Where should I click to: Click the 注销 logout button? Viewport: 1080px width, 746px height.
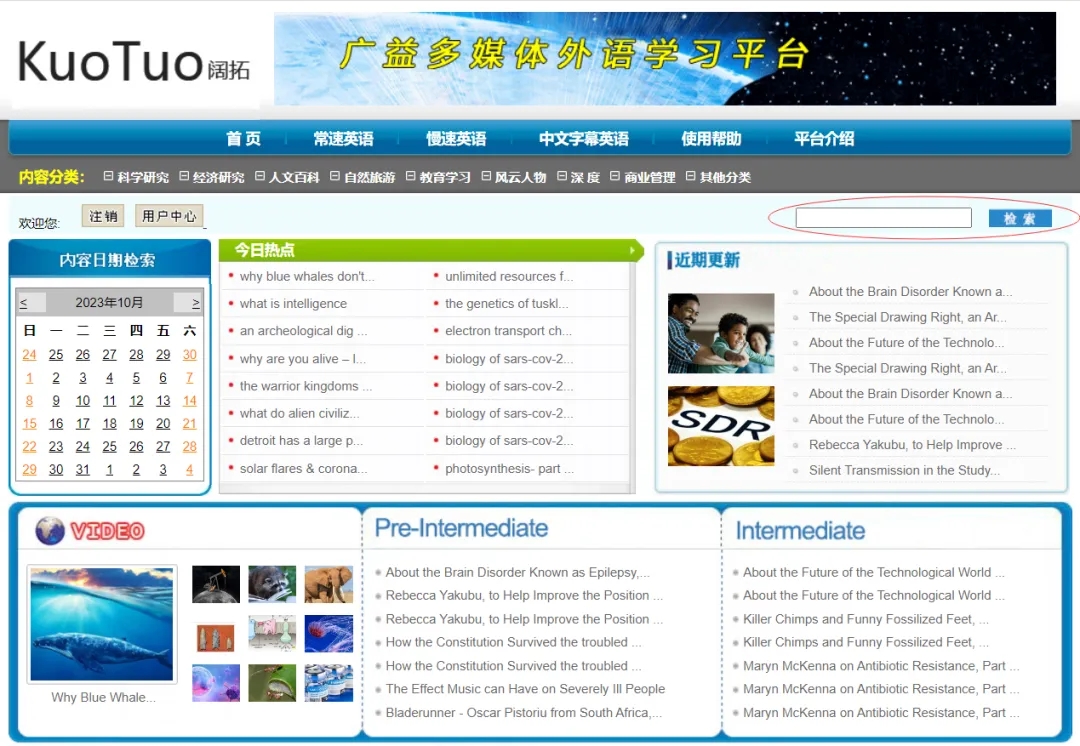tap(103, 216)
